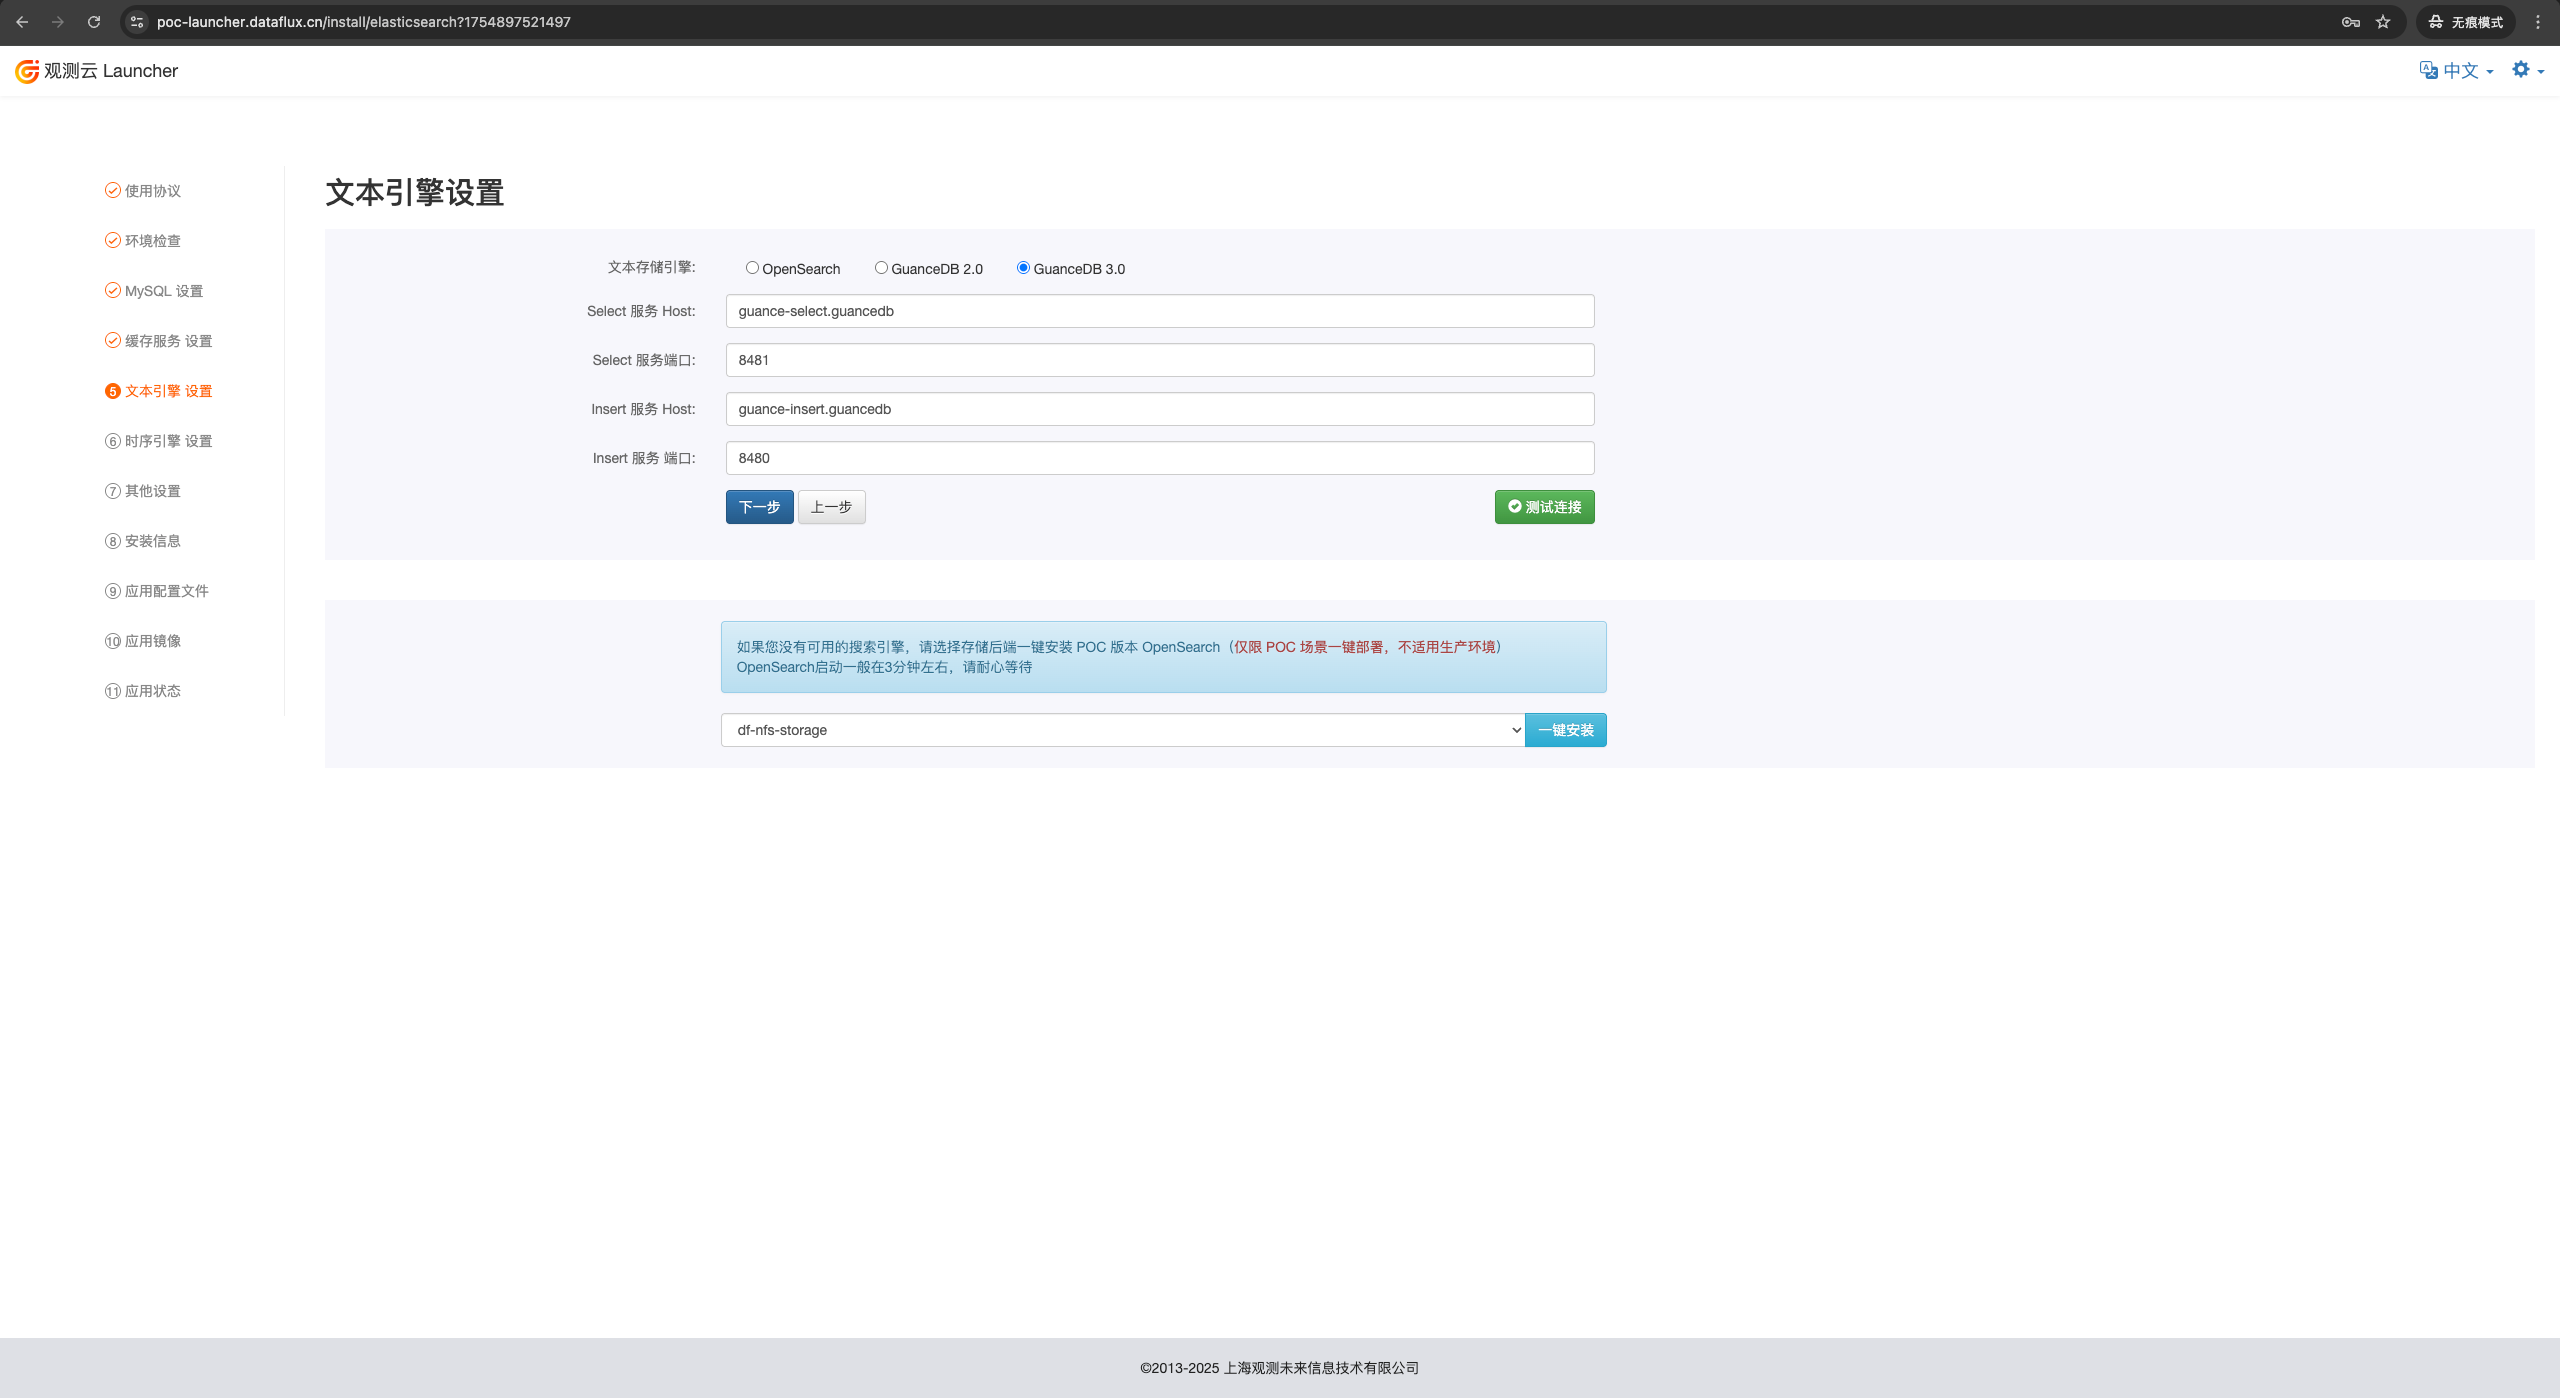The height and width of the screenshot is (1398, 2560).
Task: Click the Insert 服务 端口 input field
Action: 1159,458
